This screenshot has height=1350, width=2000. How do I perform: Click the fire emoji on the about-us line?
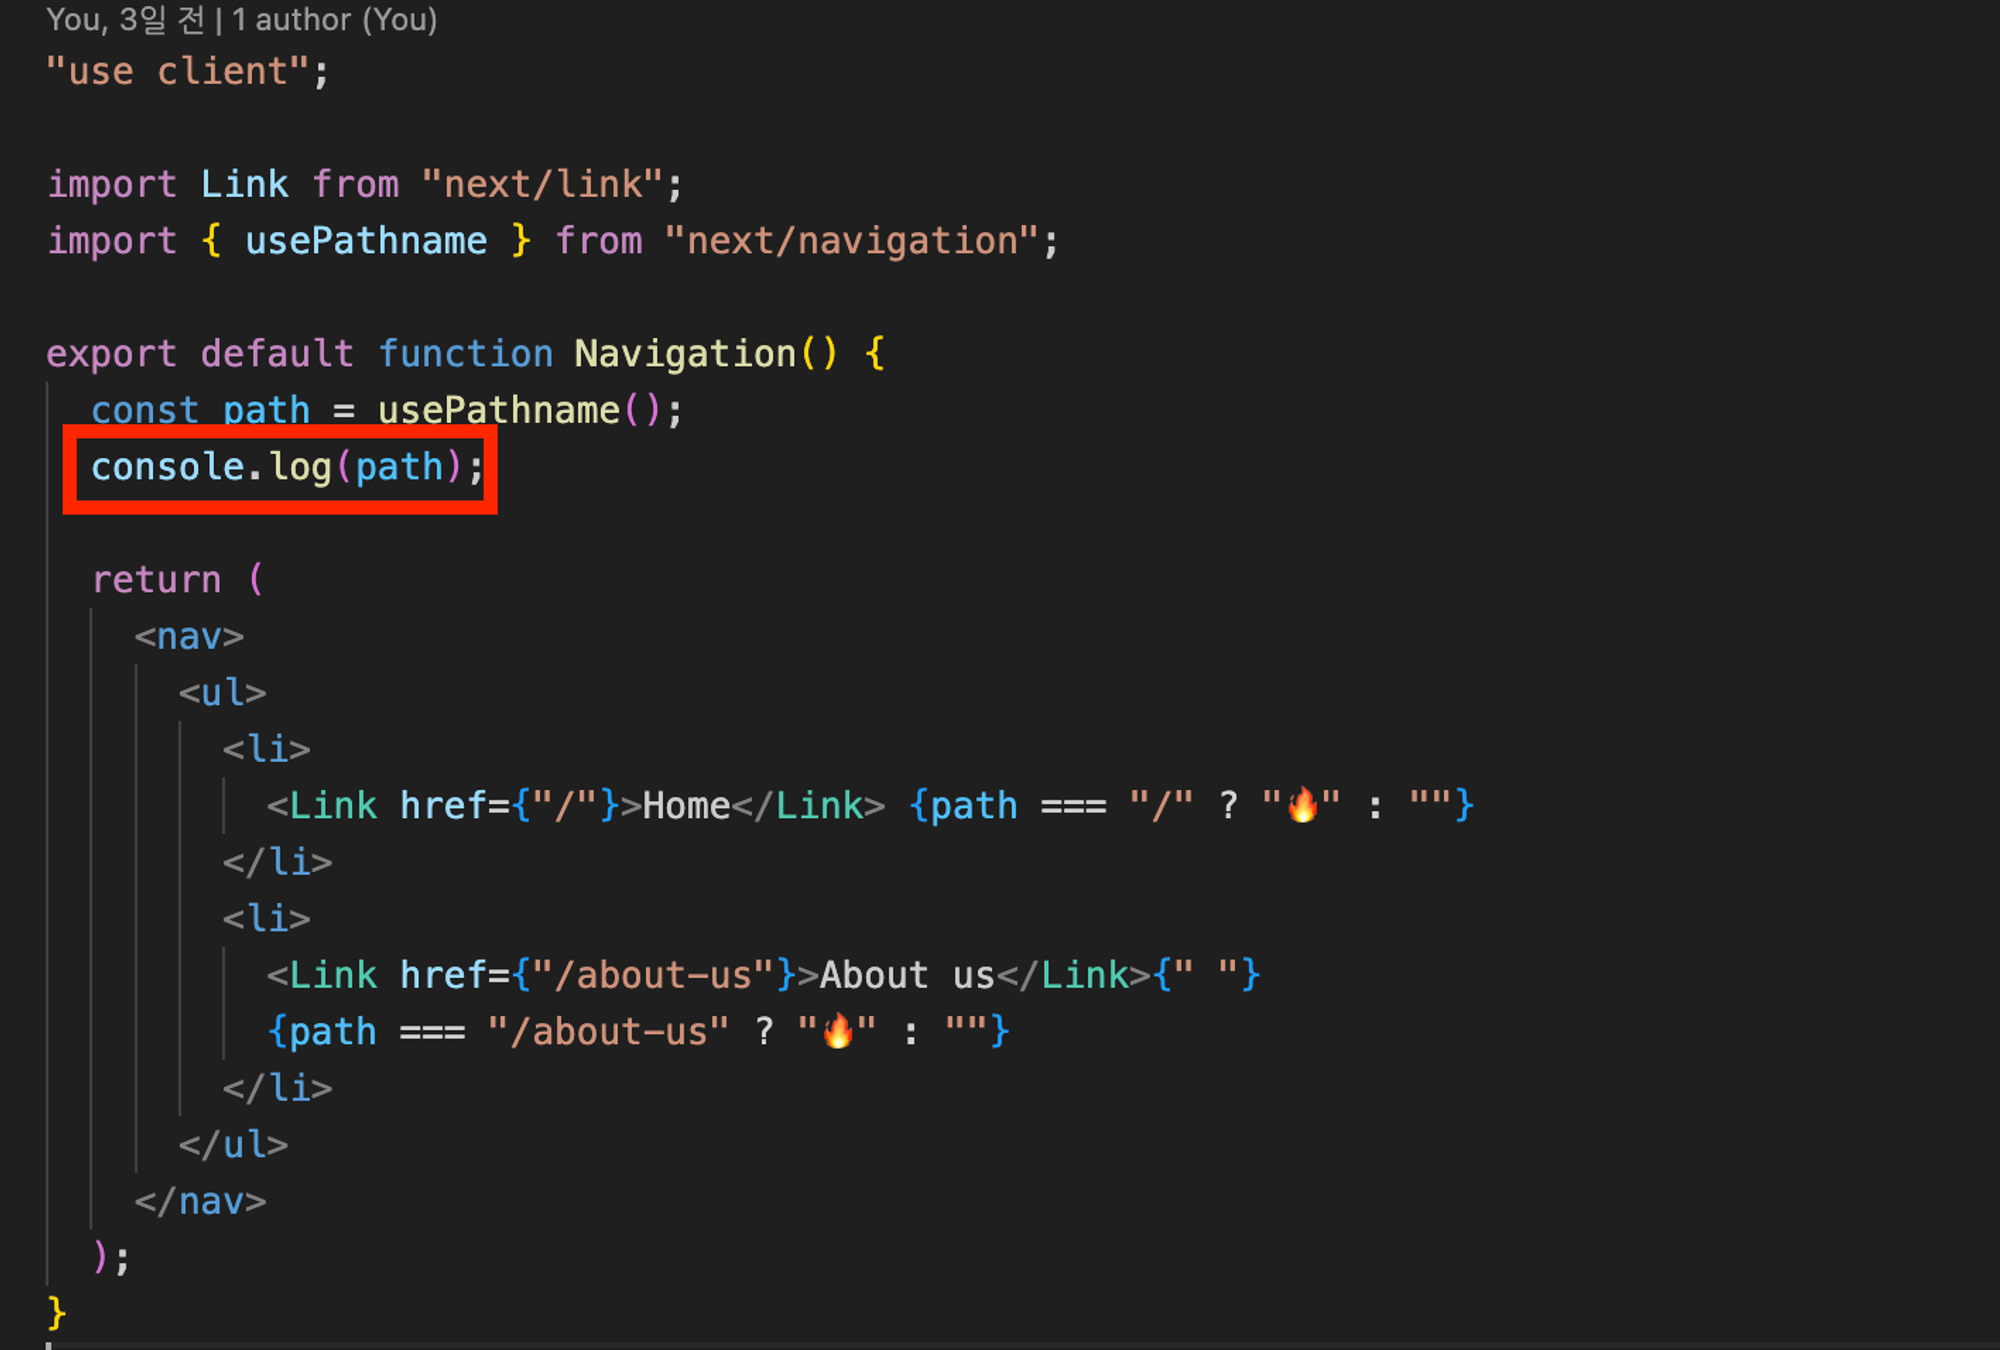[x=838, y=1032]
